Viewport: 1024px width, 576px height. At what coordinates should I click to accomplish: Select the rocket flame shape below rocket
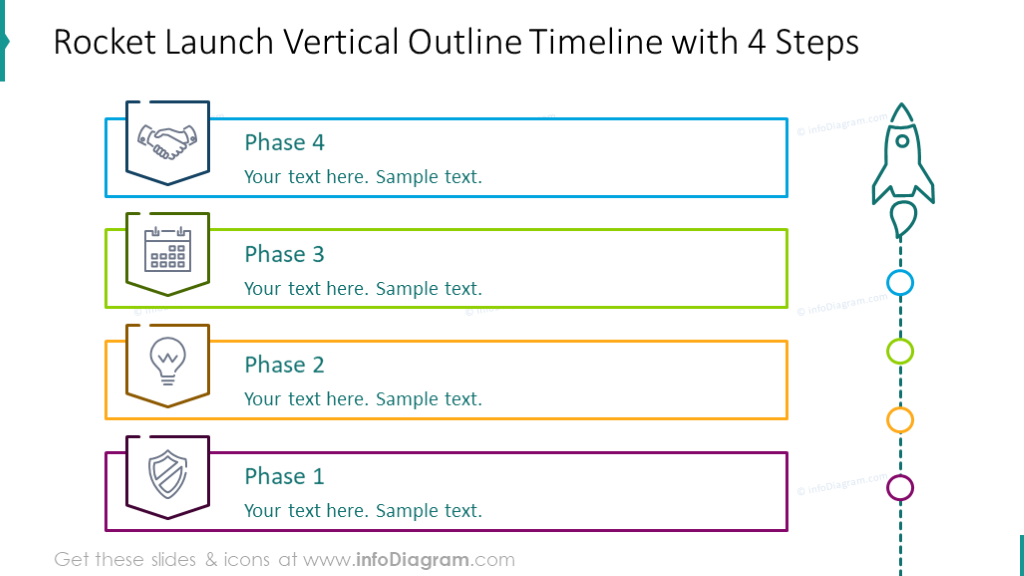903,219
